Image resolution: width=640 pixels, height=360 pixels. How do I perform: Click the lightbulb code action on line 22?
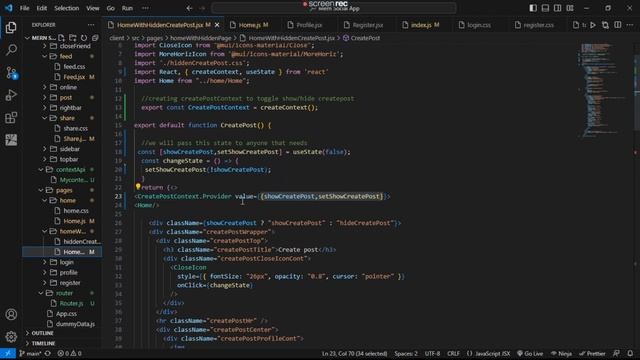click(x=138, y=187)
